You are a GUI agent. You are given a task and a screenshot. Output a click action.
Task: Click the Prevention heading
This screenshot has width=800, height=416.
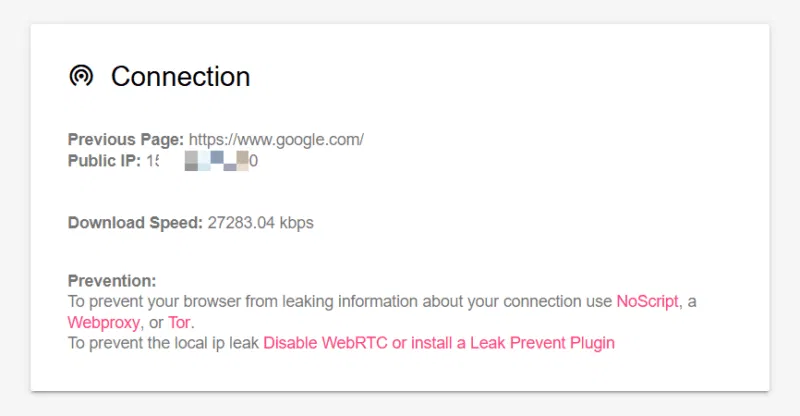coord(112,281)
